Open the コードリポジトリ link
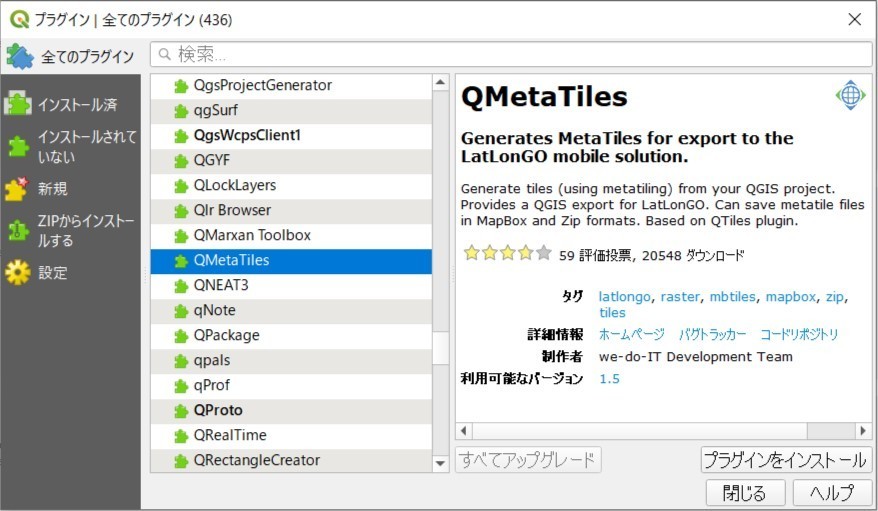The width and height of the screenshot is (878, 511). click(799, 334)
